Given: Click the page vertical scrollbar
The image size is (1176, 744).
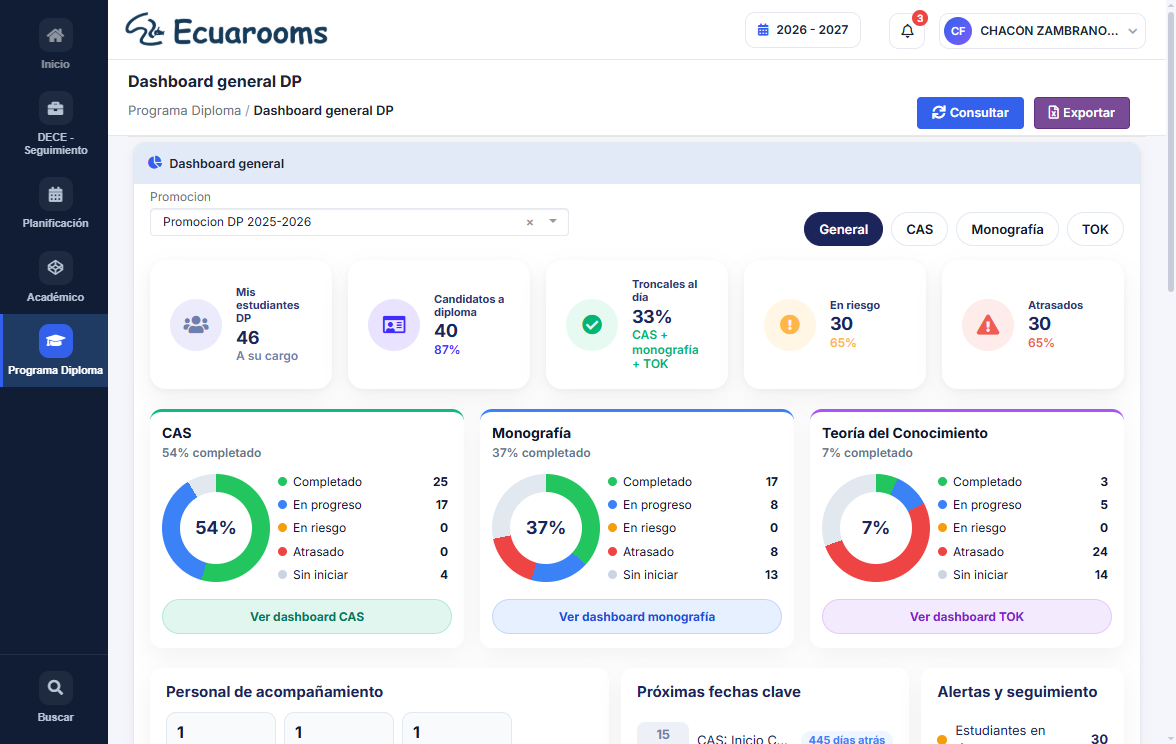Looking at the screenshot, I should [1171, 150].
